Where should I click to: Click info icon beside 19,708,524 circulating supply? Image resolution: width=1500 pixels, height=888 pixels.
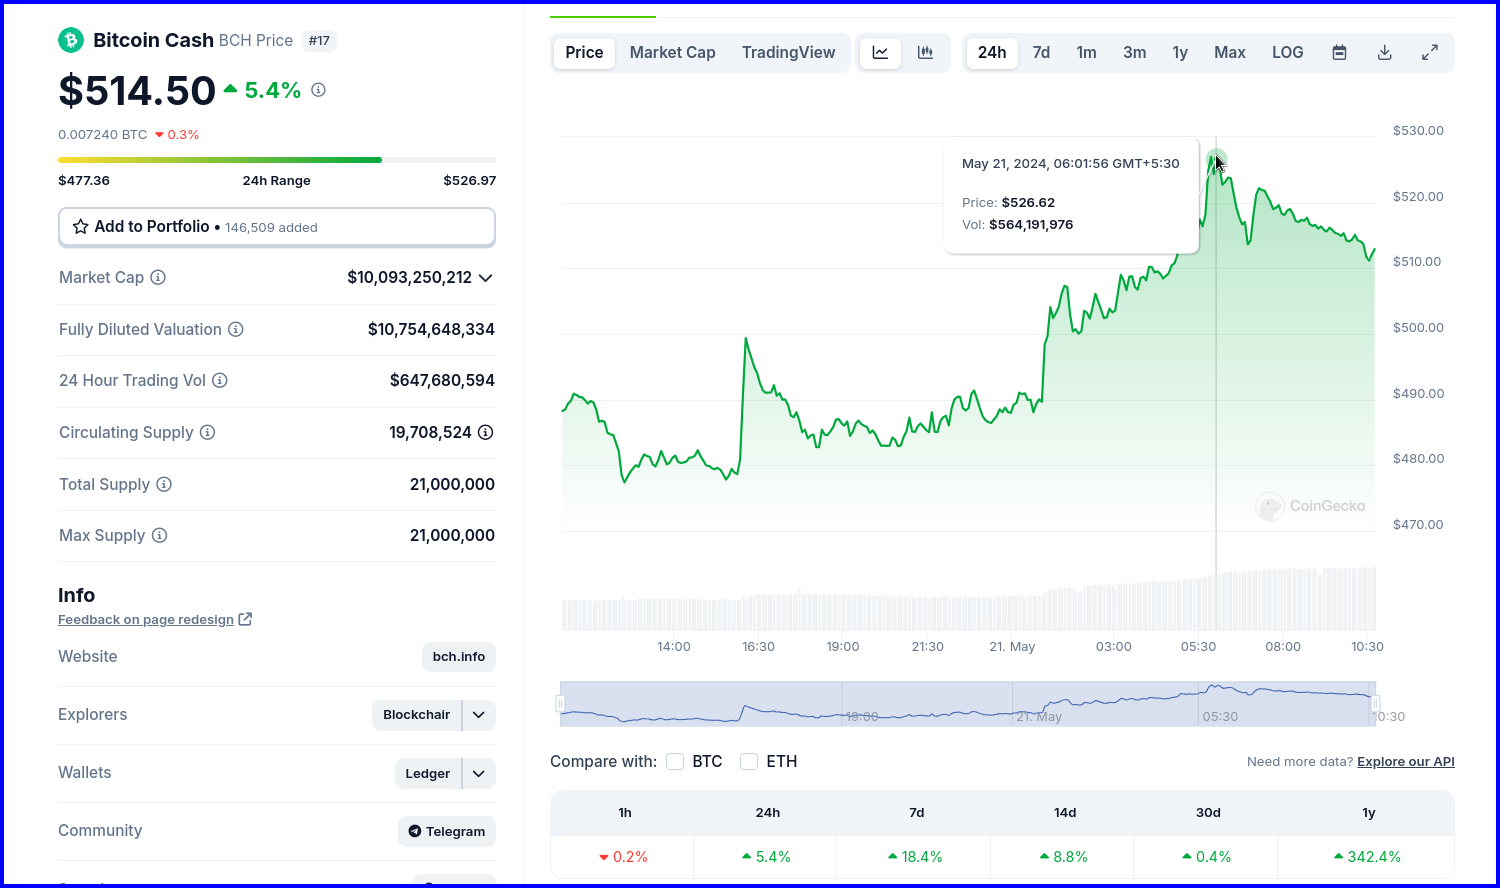pyautogui.click(x=486, y=432)
